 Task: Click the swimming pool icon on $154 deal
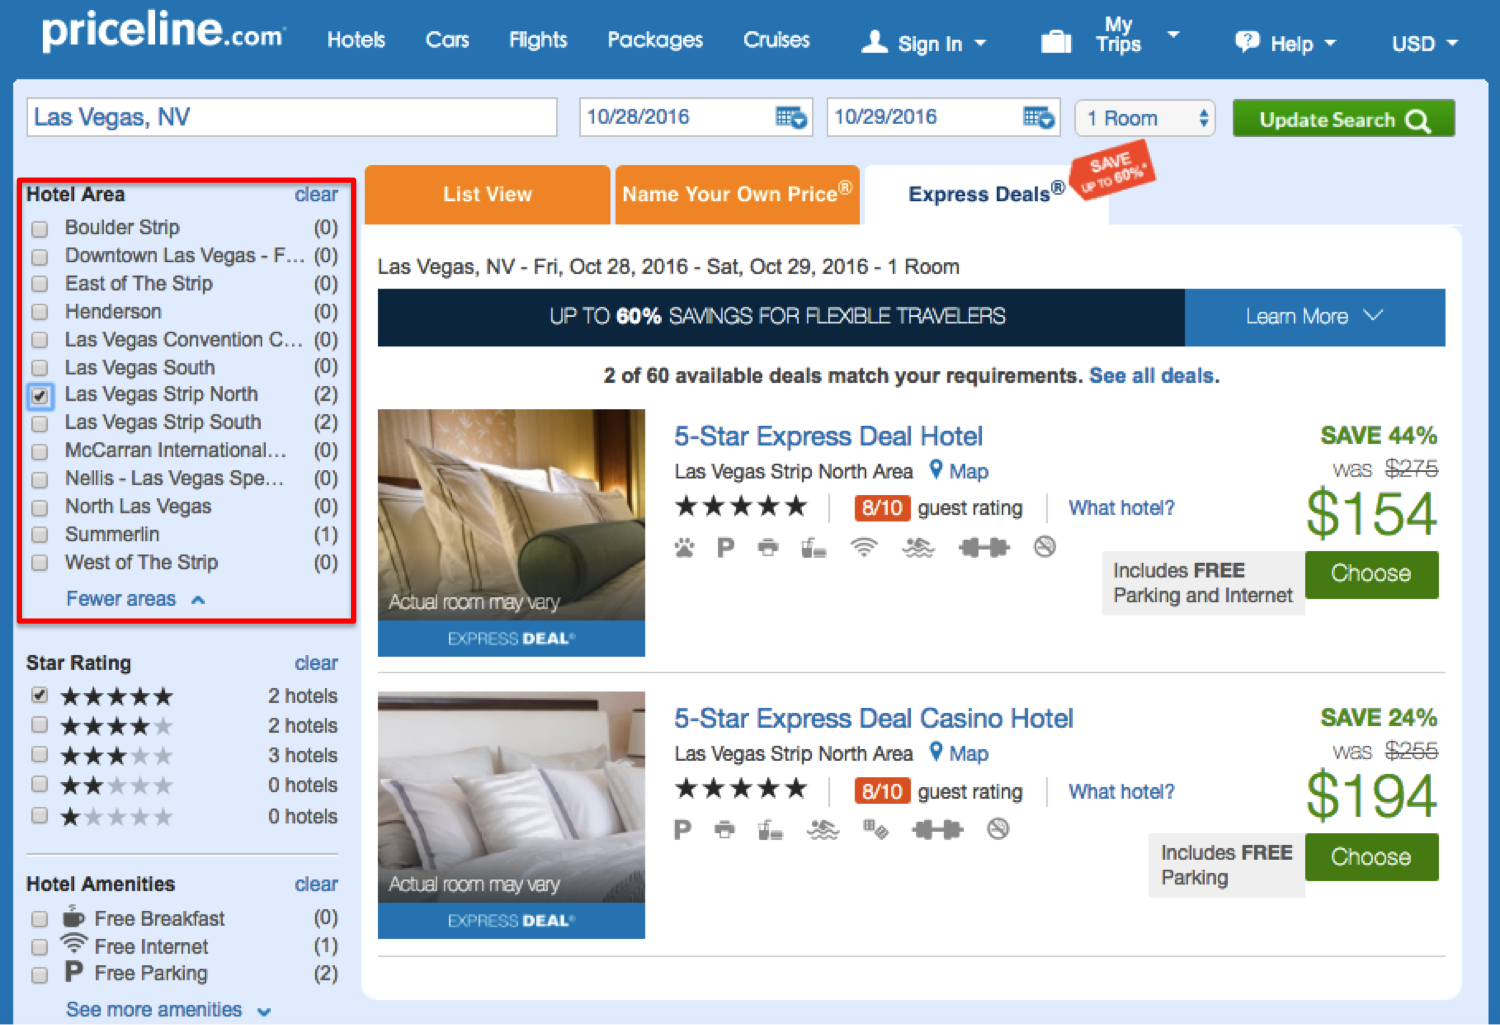(918, 547)
